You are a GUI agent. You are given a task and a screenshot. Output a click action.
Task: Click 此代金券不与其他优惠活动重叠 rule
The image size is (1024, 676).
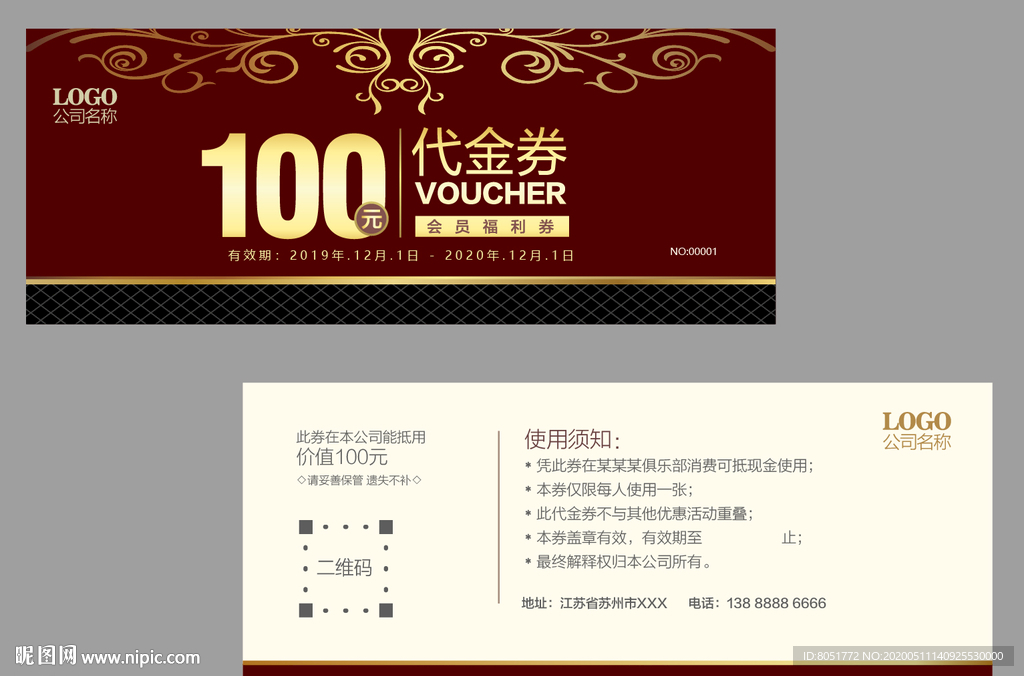pos(639,513)
